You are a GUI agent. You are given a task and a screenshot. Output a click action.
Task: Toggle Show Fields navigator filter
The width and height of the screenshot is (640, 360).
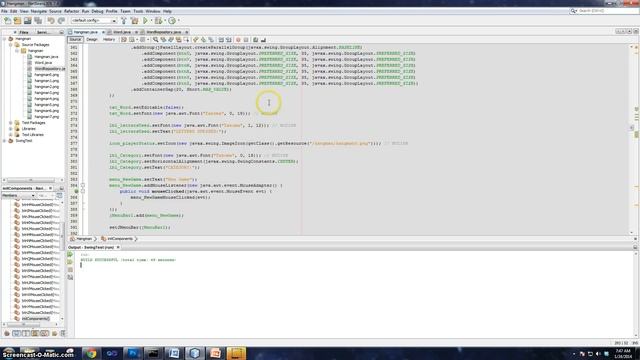[x=16, y=333]
